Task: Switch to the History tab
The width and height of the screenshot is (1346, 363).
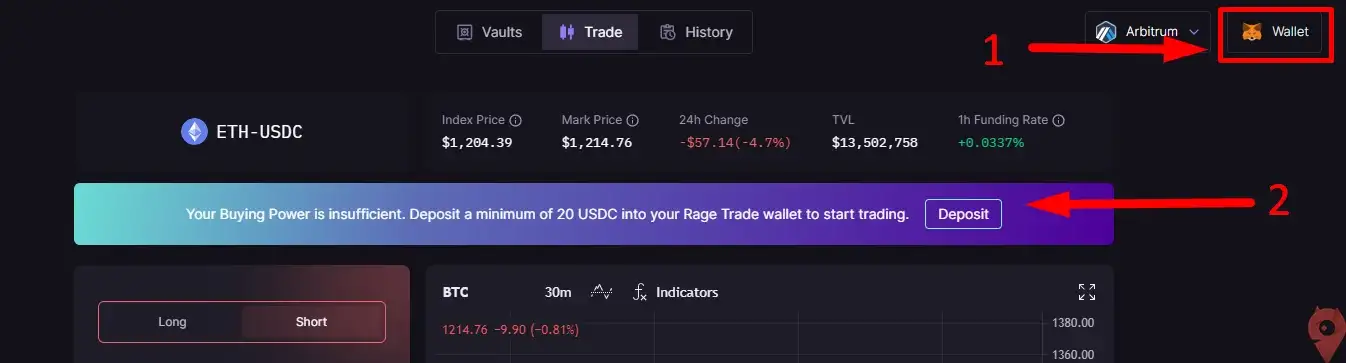Action: [696, 32]
